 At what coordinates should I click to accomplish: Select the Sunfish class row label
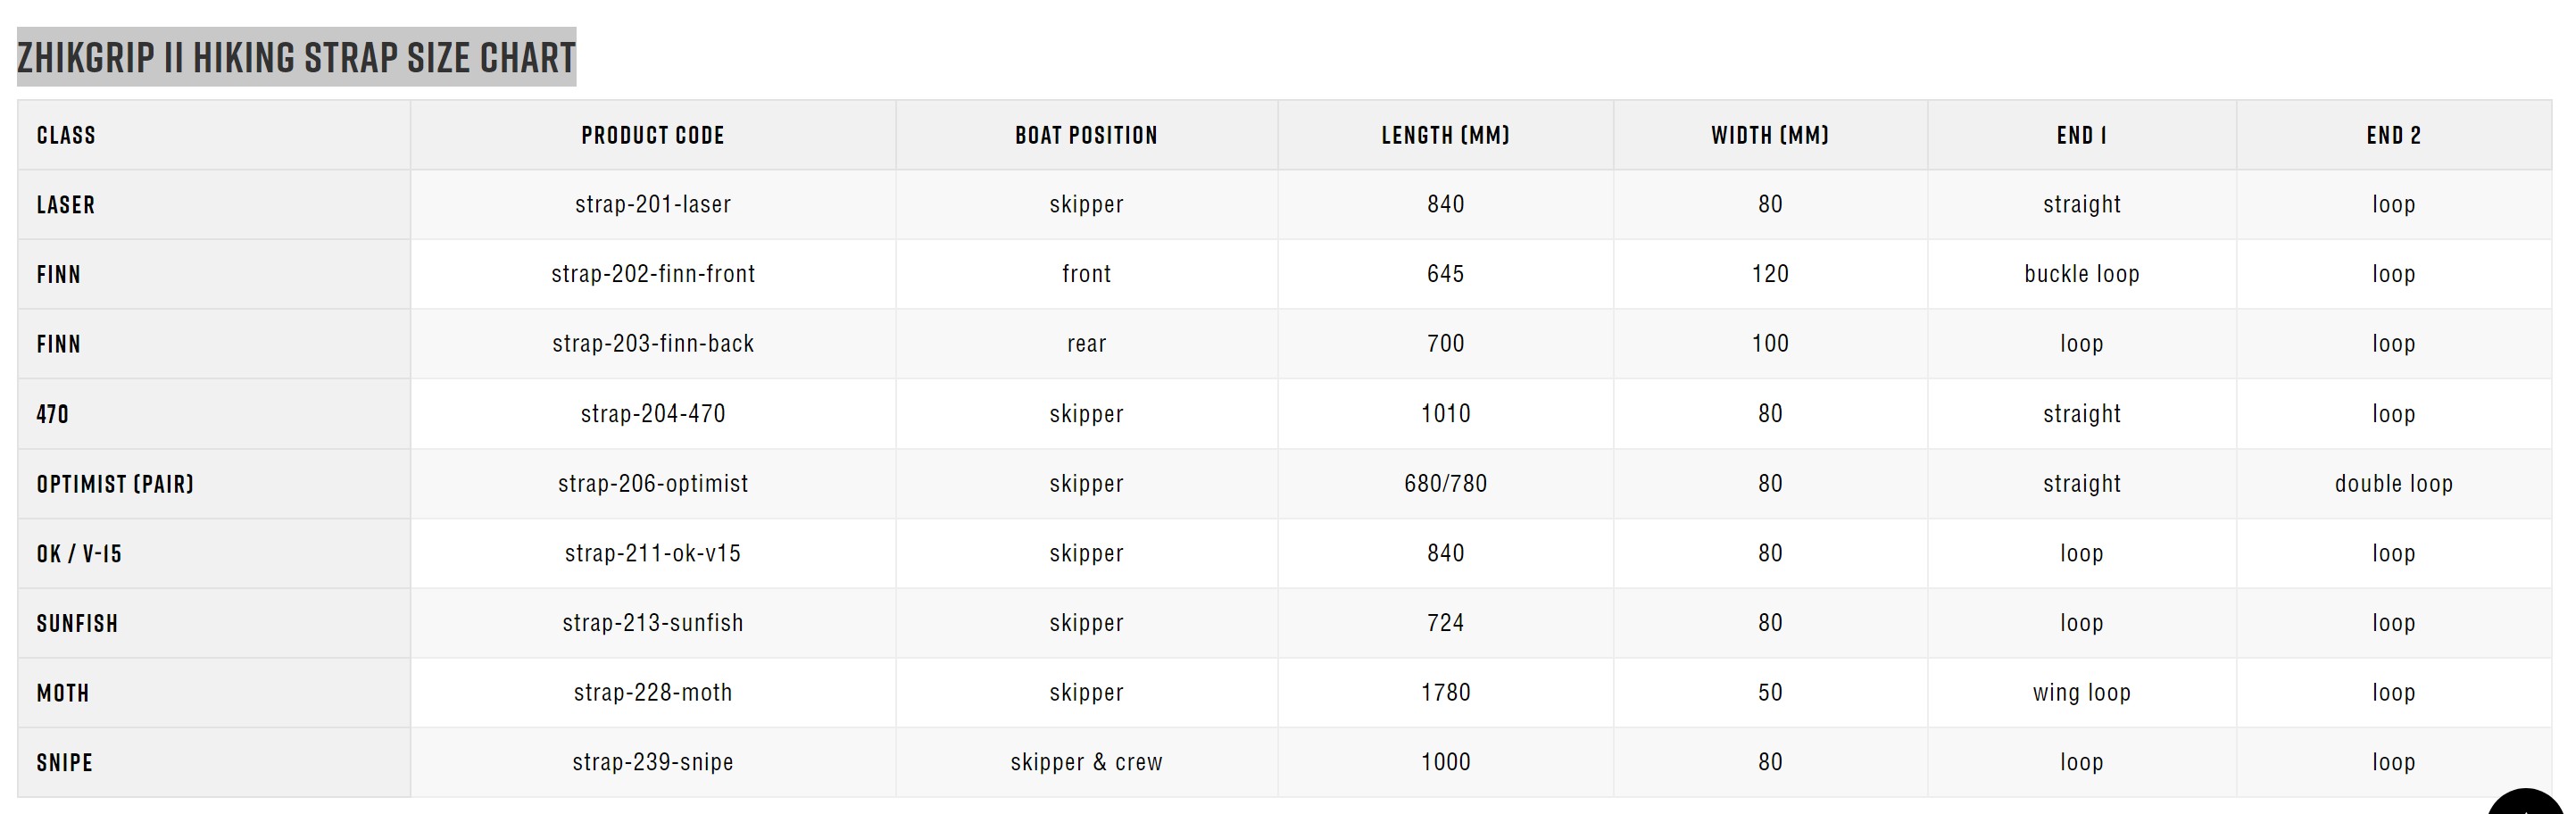coord(77,624)
